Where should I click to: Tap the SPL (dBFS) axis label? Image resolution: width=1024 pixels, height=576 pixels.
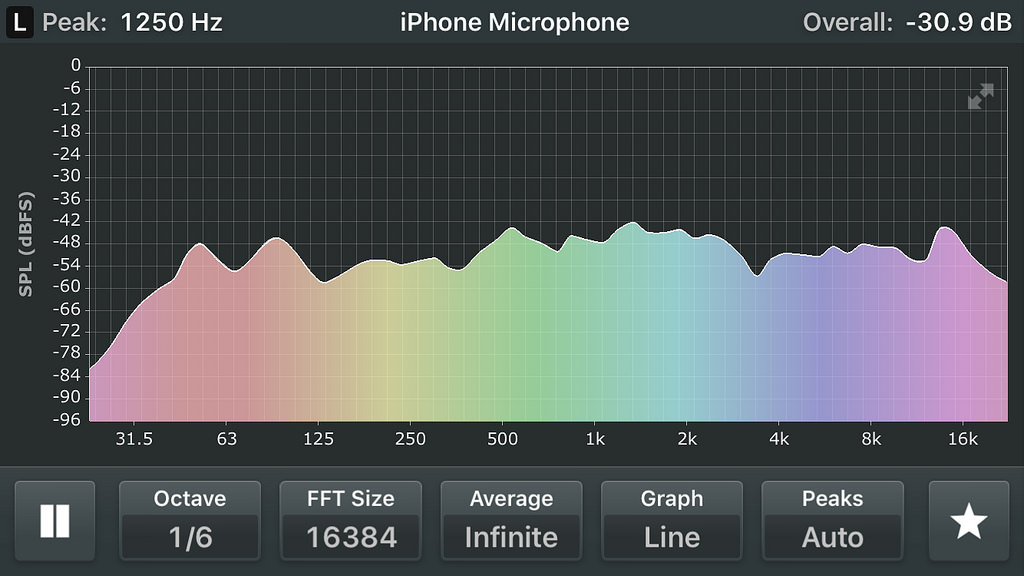[27, 243]
